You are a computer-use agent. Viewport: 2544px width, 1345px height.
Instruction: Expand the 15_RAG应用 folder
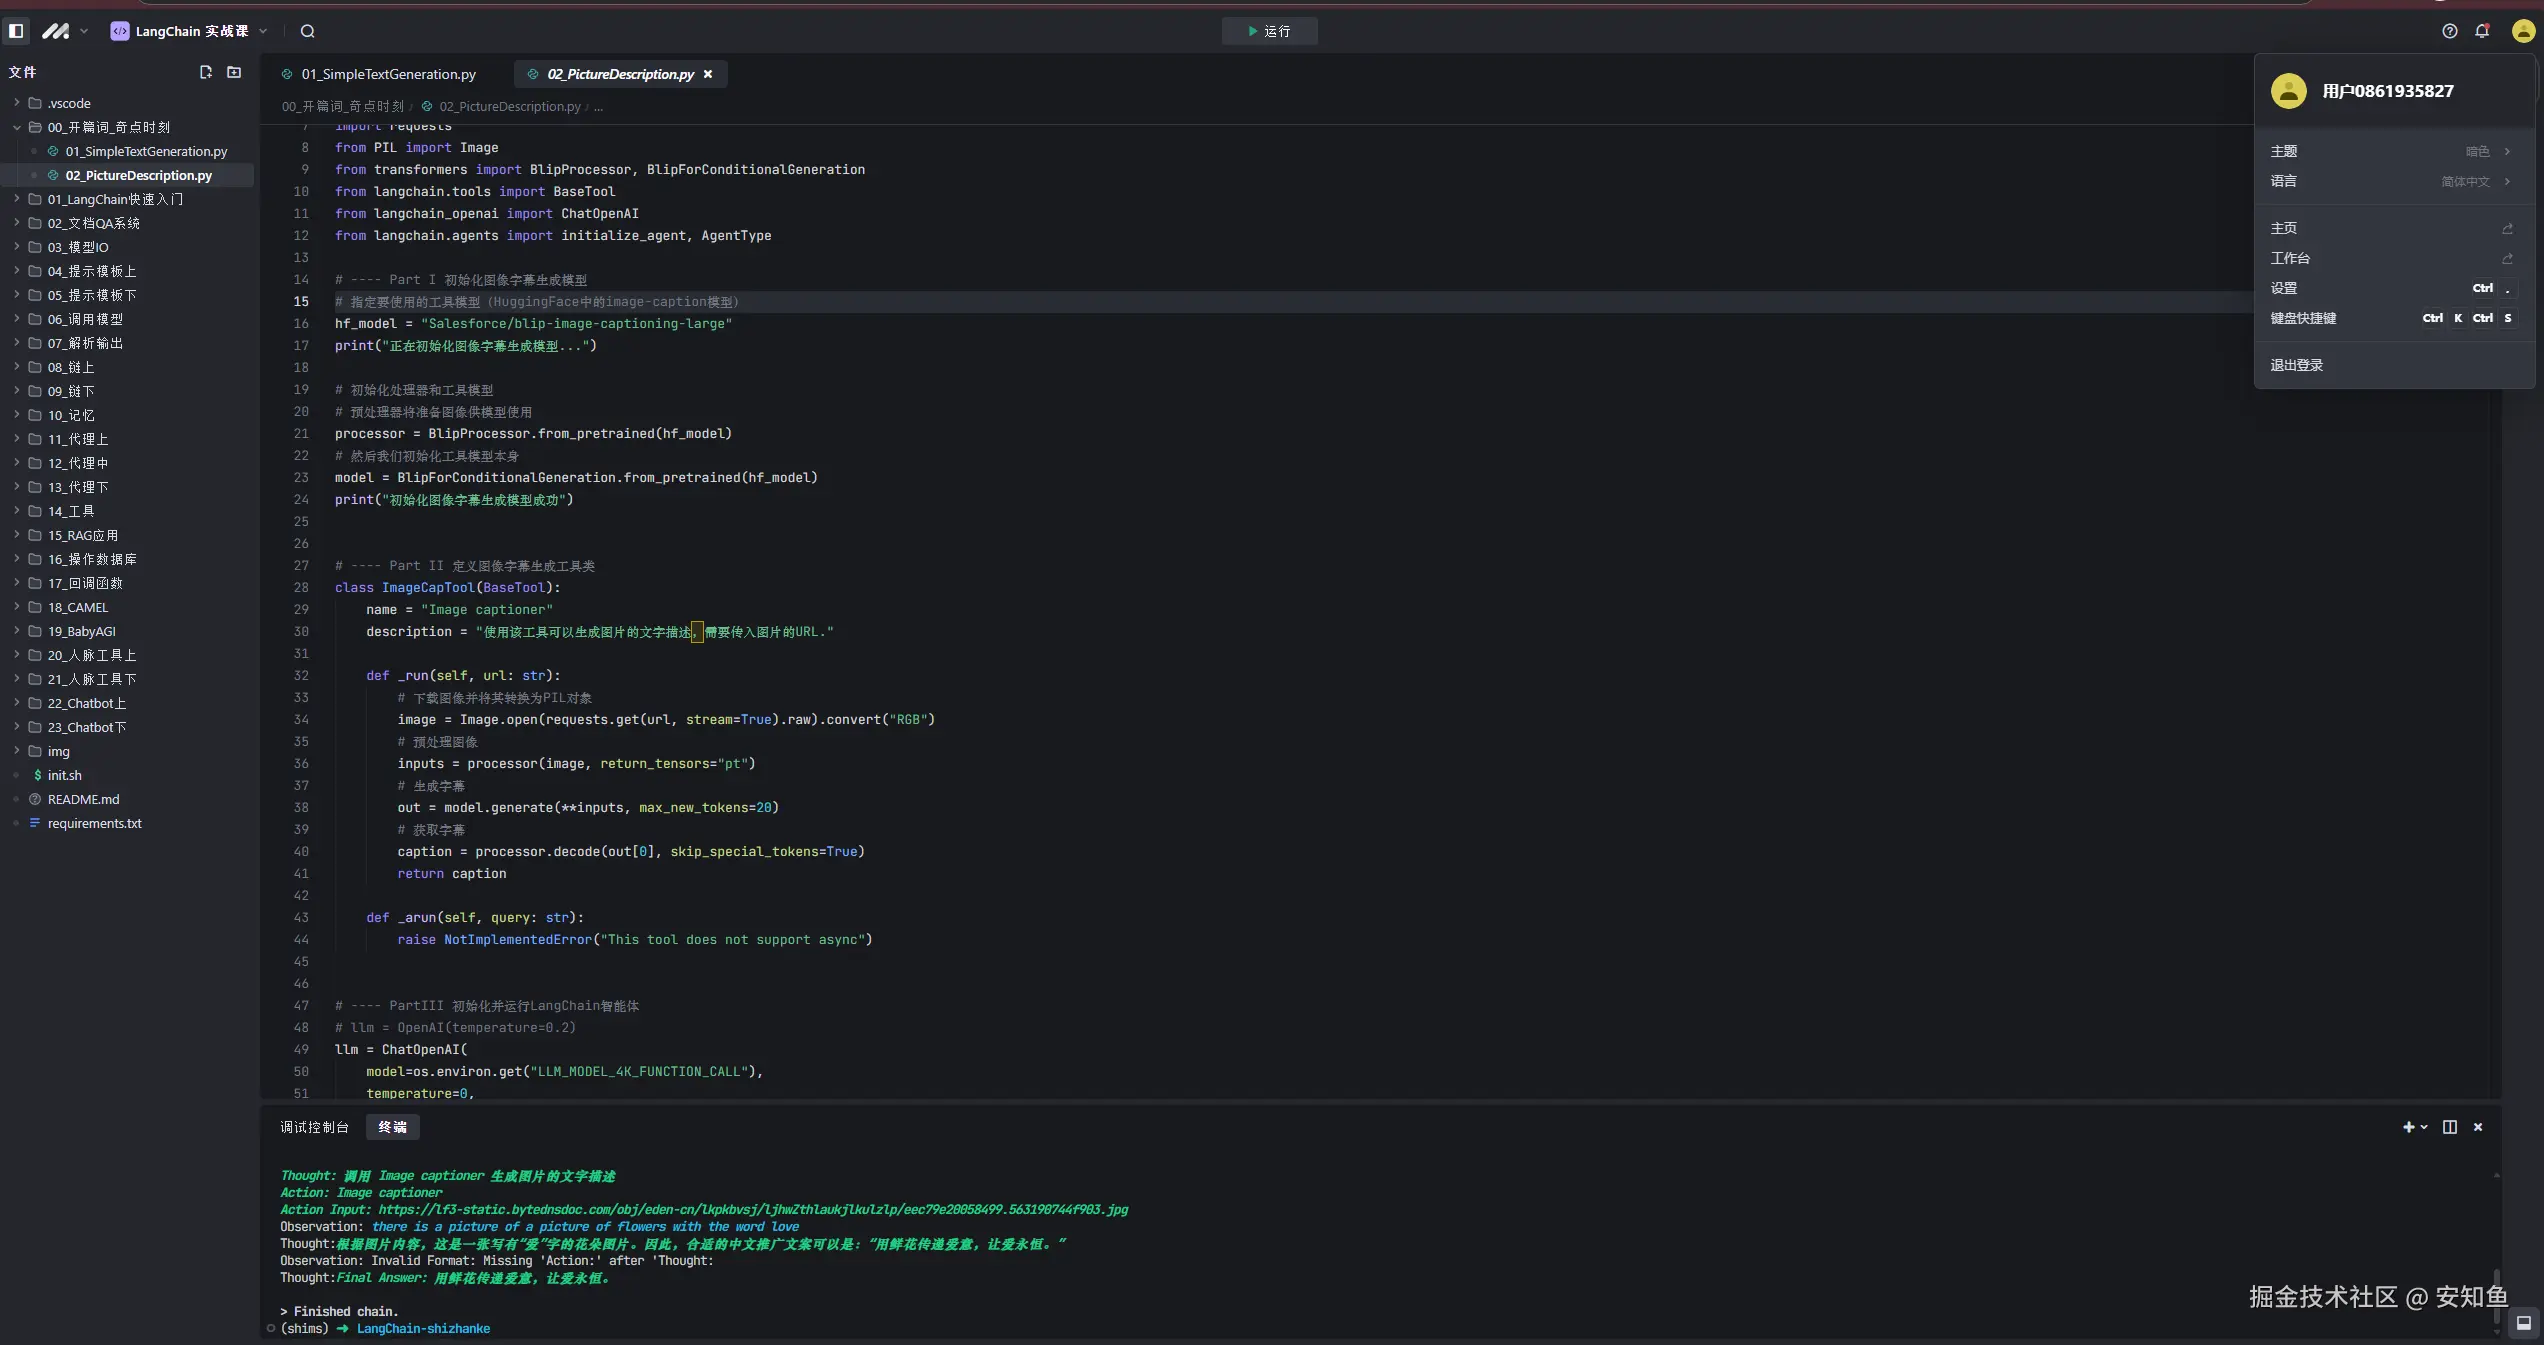point(82,535)
